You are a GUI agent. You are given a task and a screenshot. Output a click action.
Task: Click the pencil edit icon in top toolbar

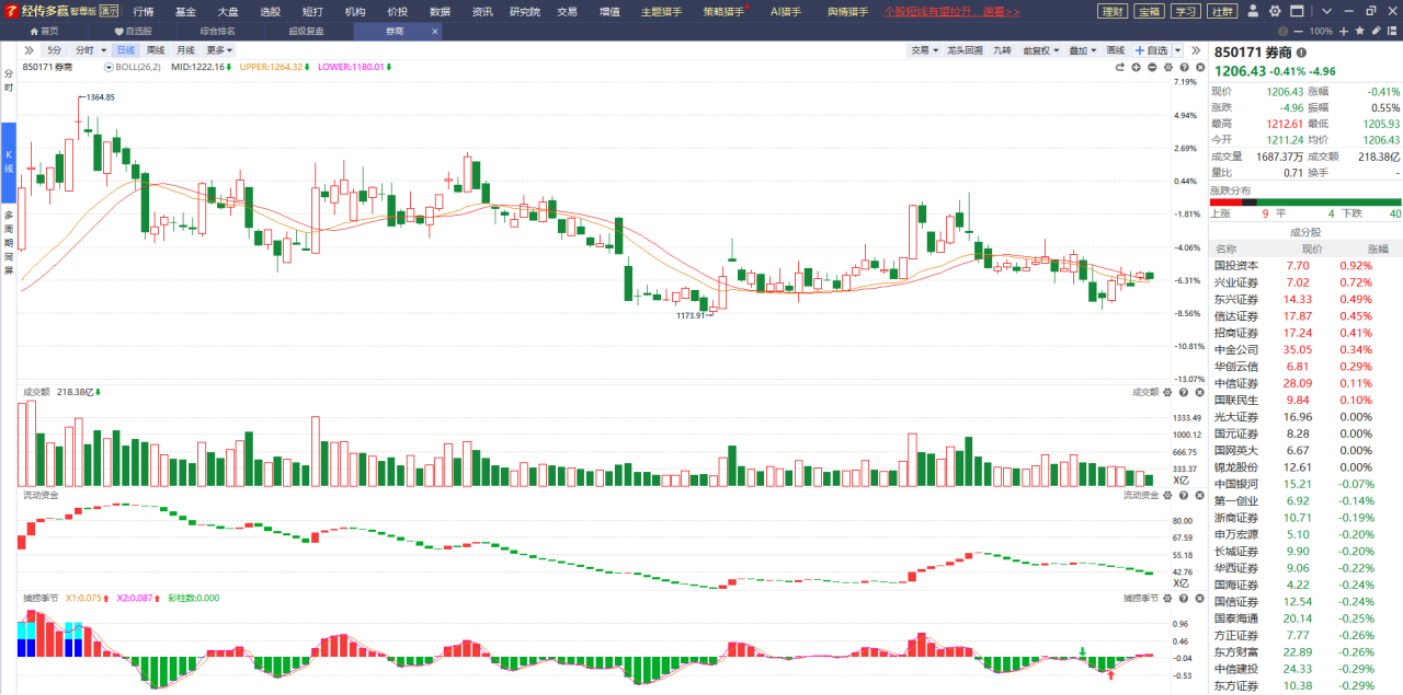click(x=1376, y=31)
